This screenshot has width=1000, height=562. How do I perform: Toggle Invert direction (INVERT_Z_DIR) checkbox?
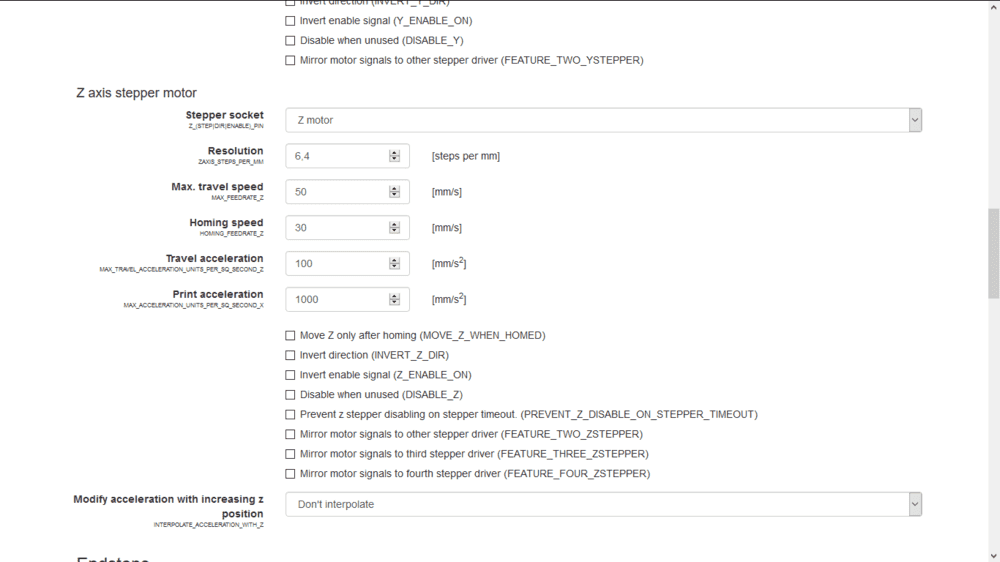291,355
